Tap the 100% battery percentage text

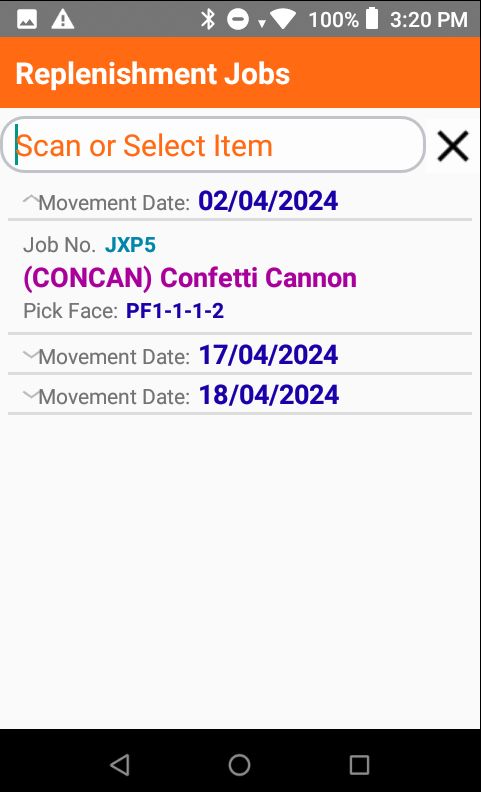[333, 20]
